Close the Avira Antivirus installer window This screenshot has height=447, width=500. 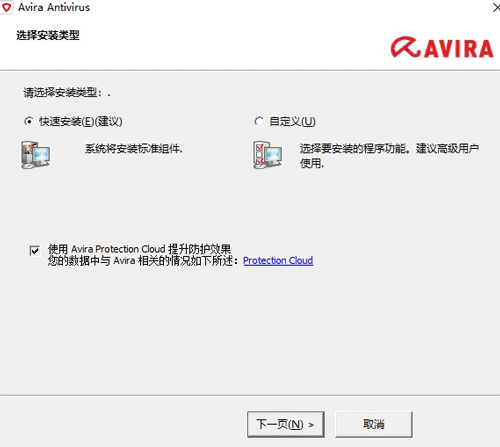pyautogui.click(x=496, y=8)
